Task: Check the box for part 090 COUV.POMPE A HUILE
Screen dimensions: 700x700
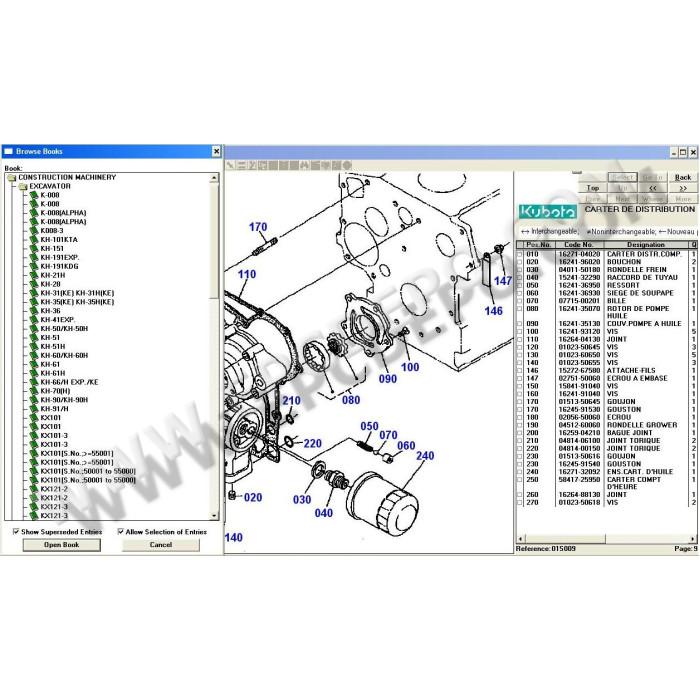Action: coord(520,324)
